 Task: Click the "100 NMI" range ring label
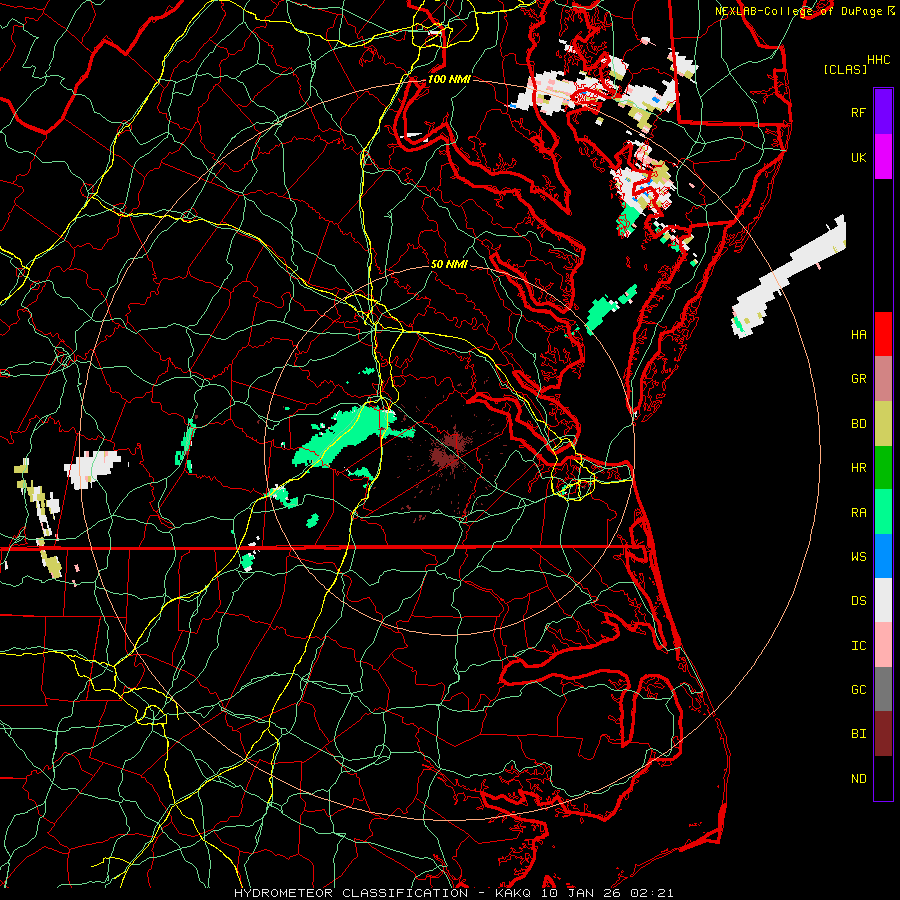pos(449,79)
